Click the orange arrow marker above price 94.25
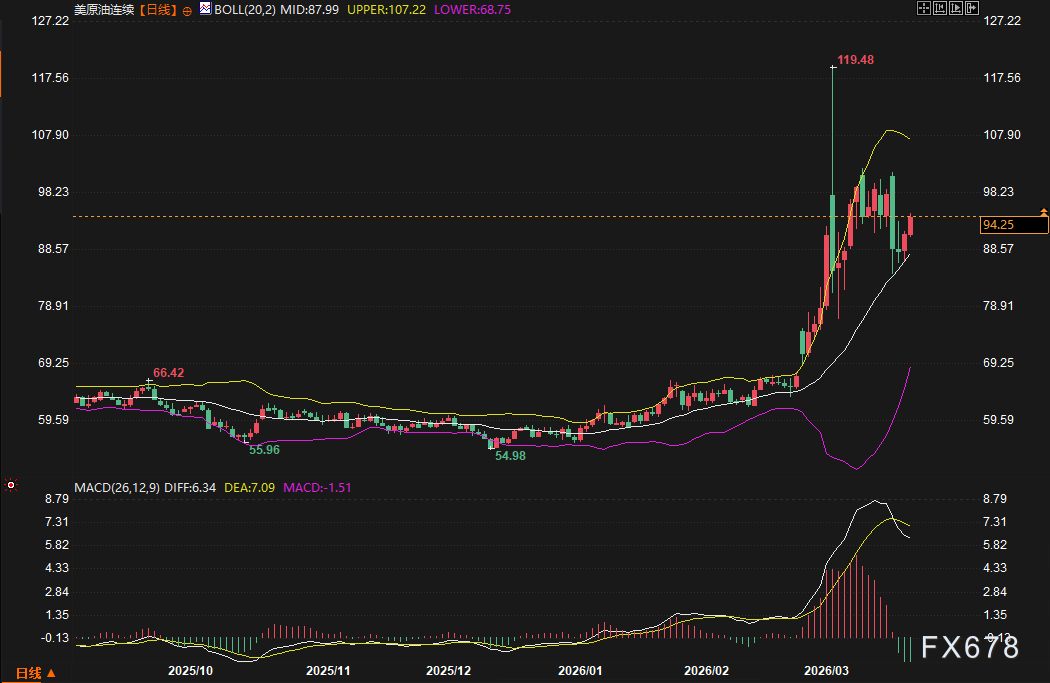 point(1043,212)
